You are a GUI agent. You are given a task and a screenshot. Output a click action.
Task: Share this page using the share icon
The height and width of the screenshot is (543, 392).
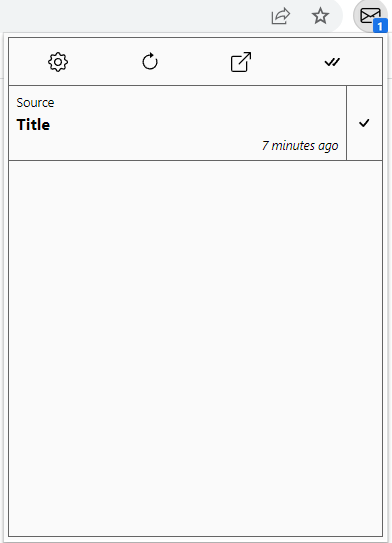click(x=280, y=16)
